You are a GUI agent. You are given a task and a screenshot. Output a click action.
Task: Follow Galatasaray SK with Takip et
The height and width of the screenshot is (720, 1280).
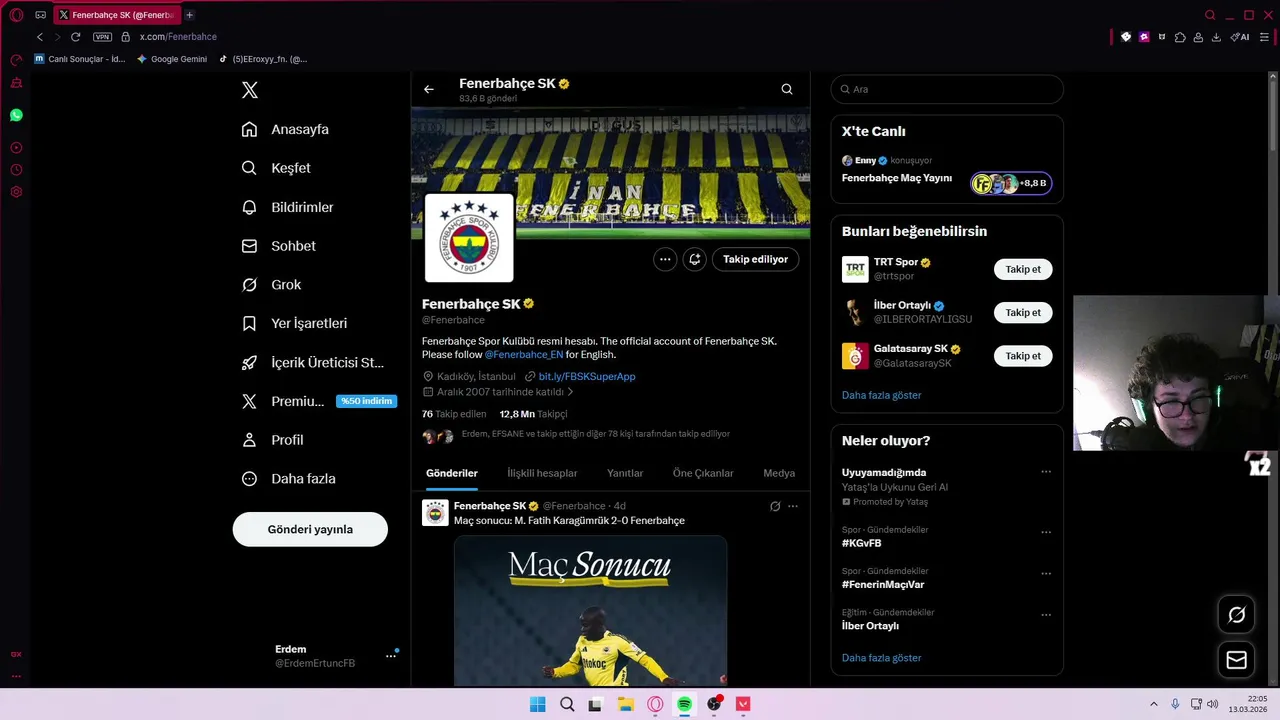click(x=1023, y=356)
